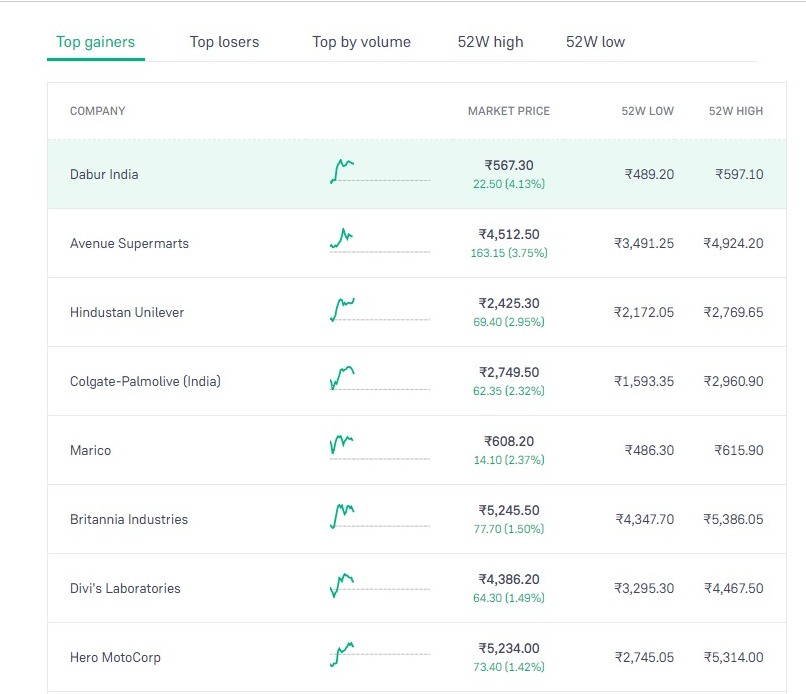Click the gain value 62.35 (2.32%)
This screenshot has height=694, width=806.
[x=509, y=391]
